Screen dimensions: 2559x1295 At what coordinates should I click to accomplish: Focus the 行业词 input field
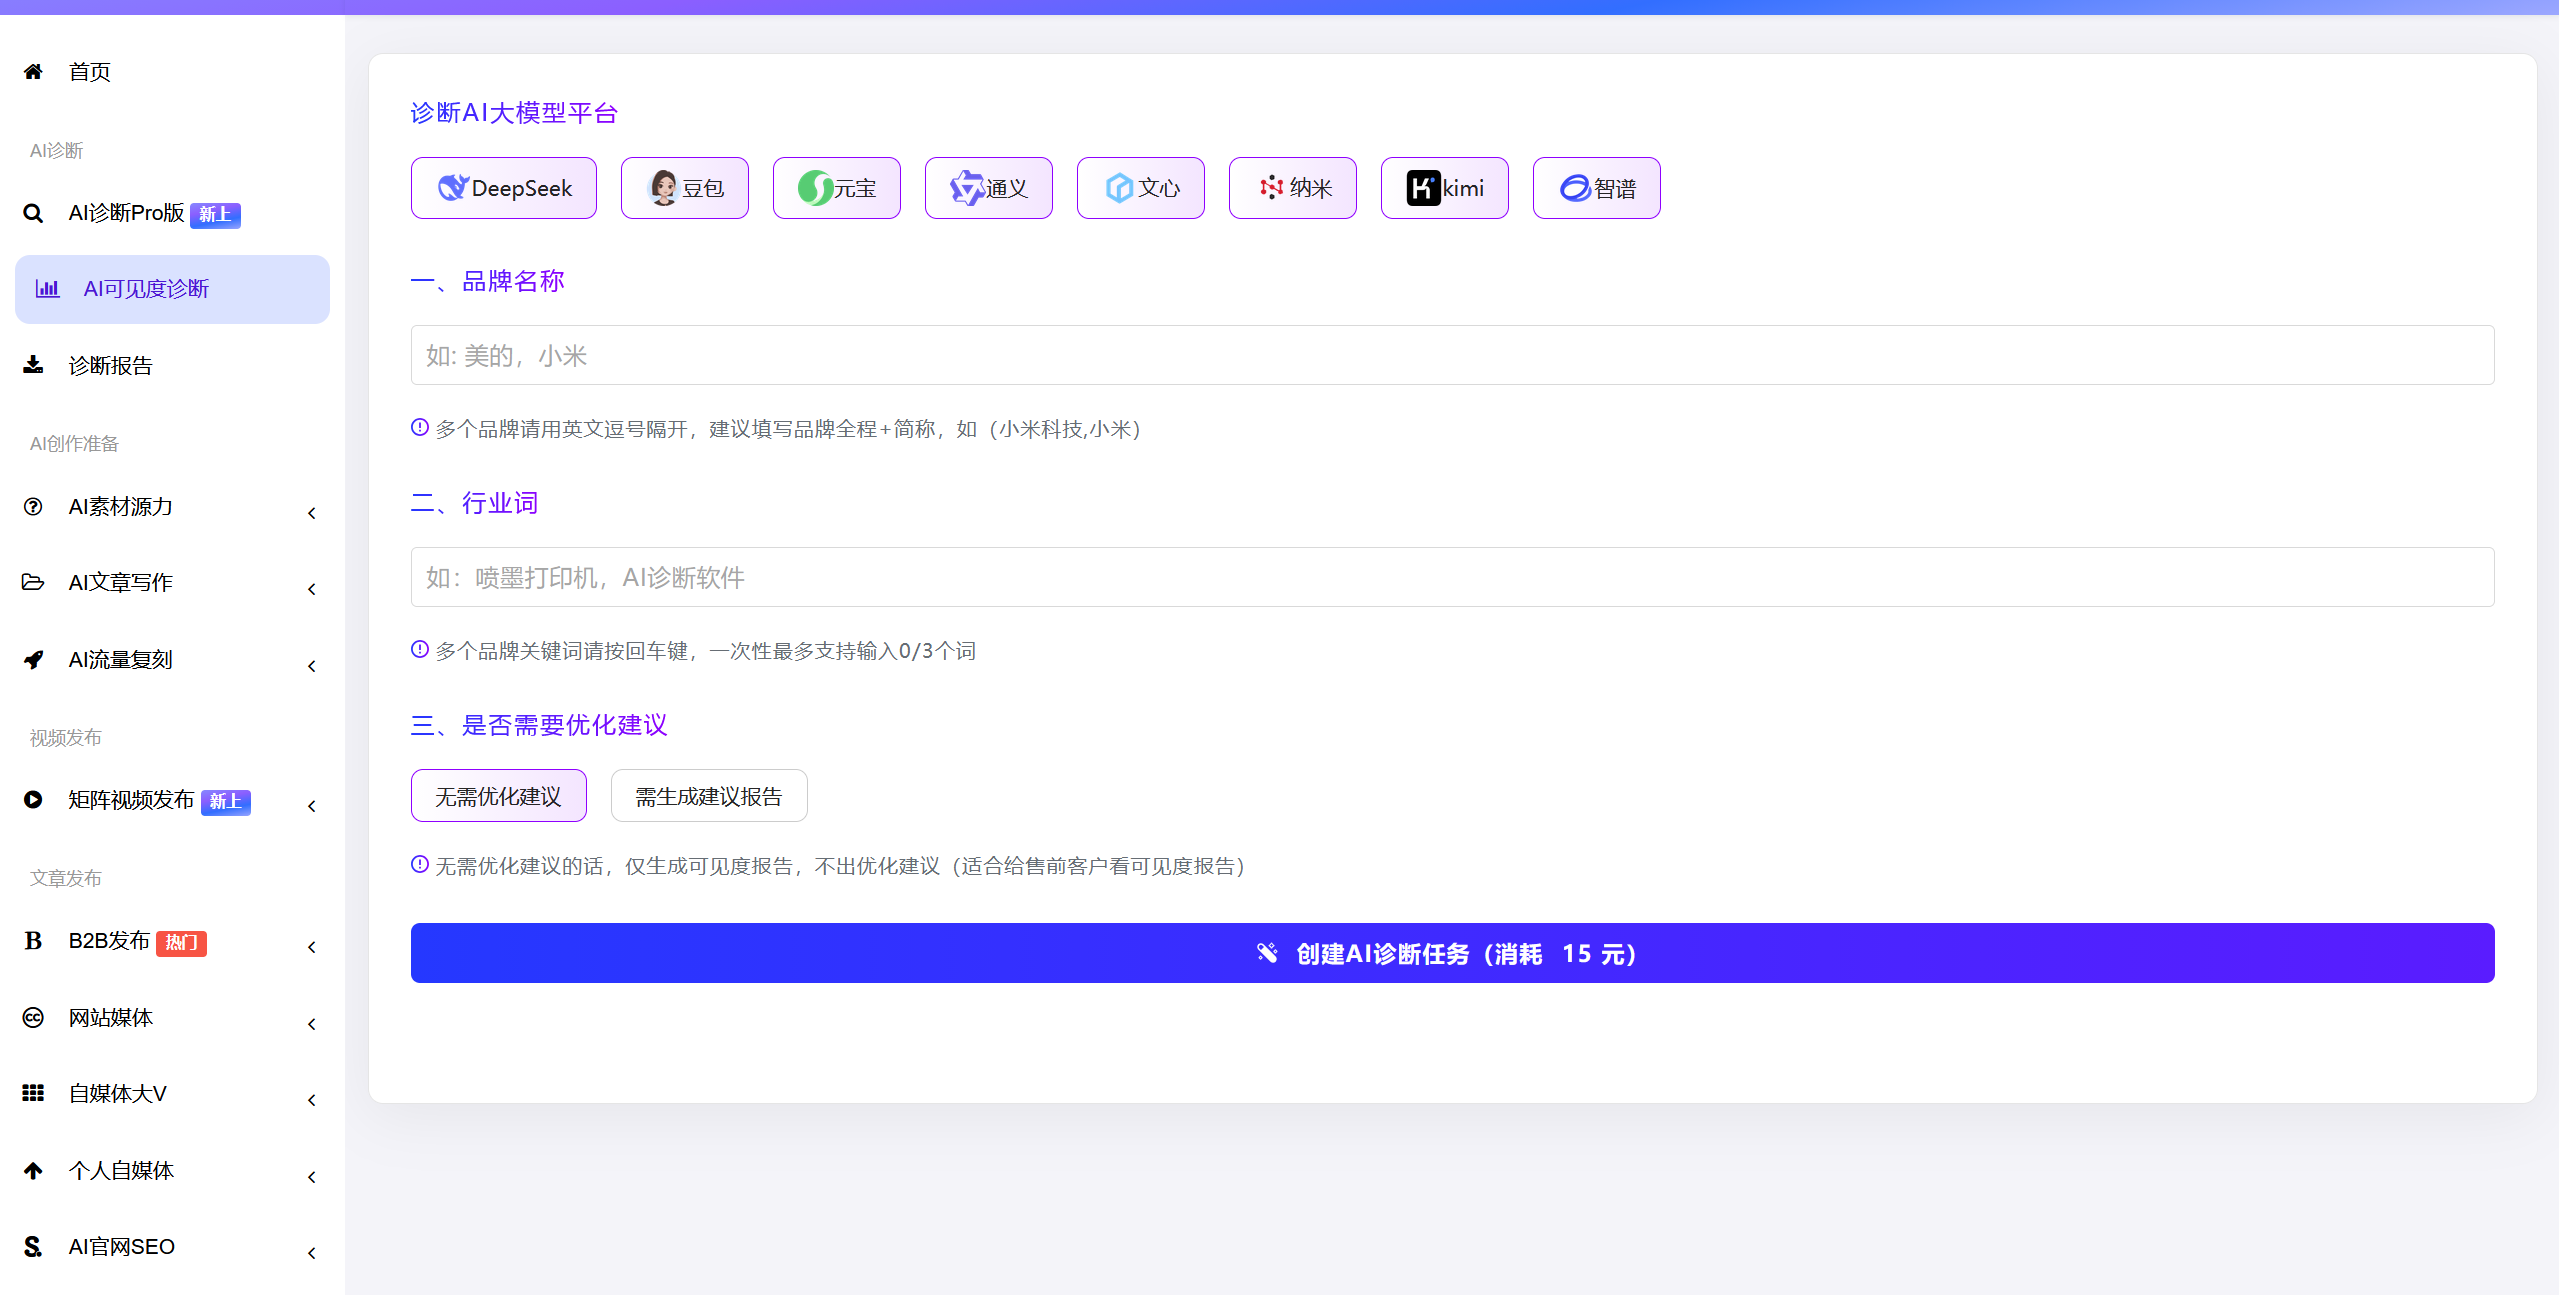[1452, 577]
